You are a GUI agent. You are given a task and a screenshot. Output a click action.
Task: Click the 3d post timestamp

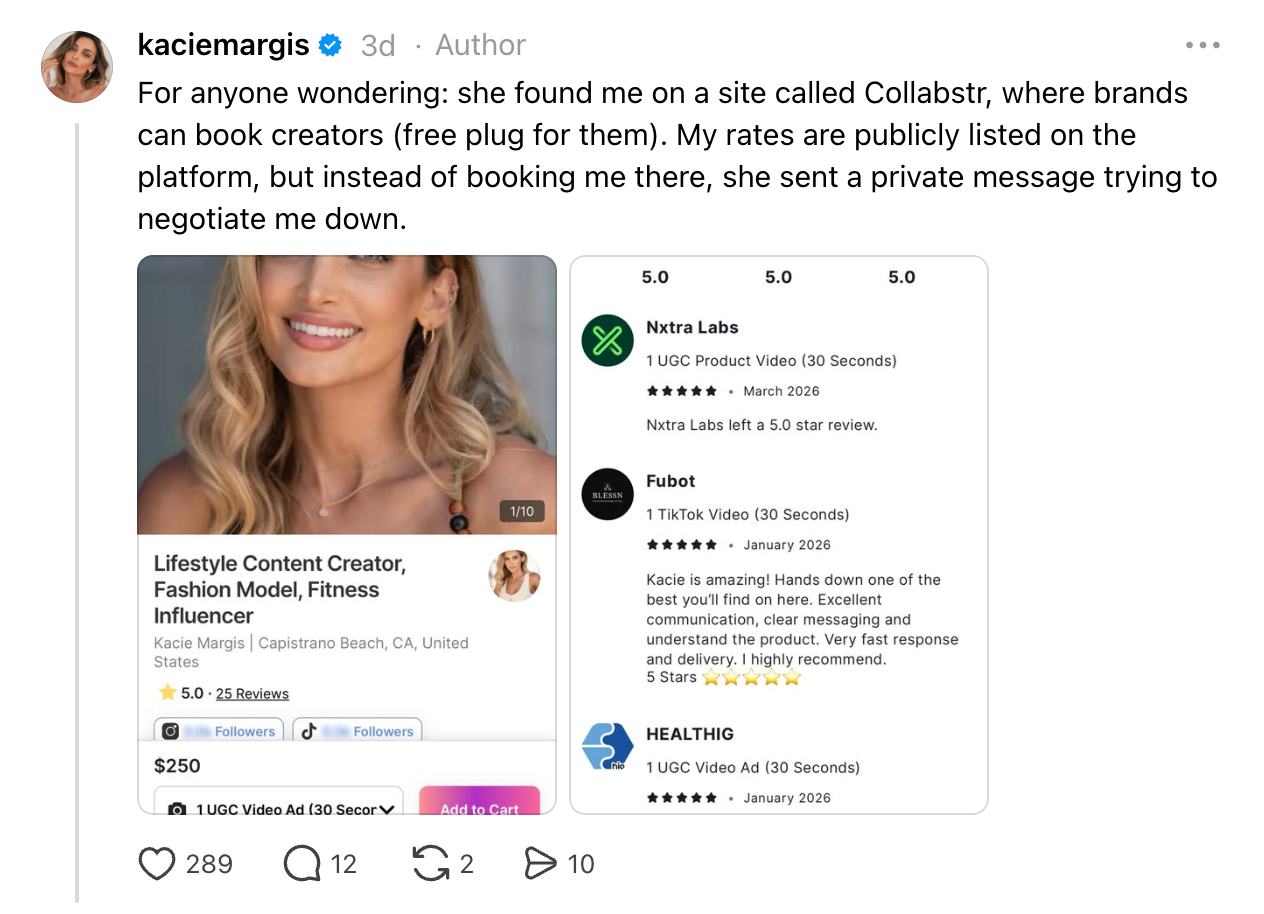point(378,45)
